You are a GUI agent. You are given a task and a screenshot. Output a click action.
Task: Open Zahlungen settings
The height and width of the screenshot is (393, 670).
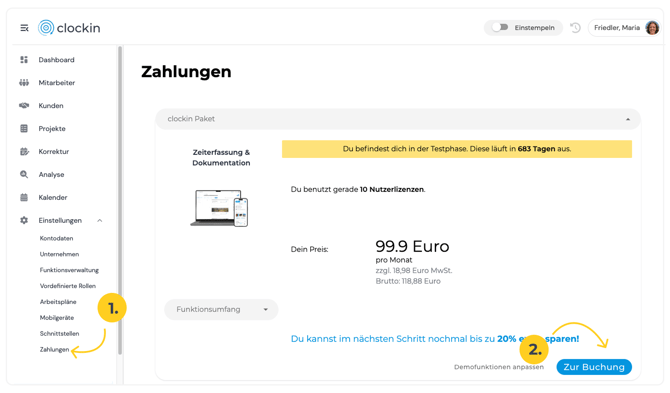[x=54, y=349]
